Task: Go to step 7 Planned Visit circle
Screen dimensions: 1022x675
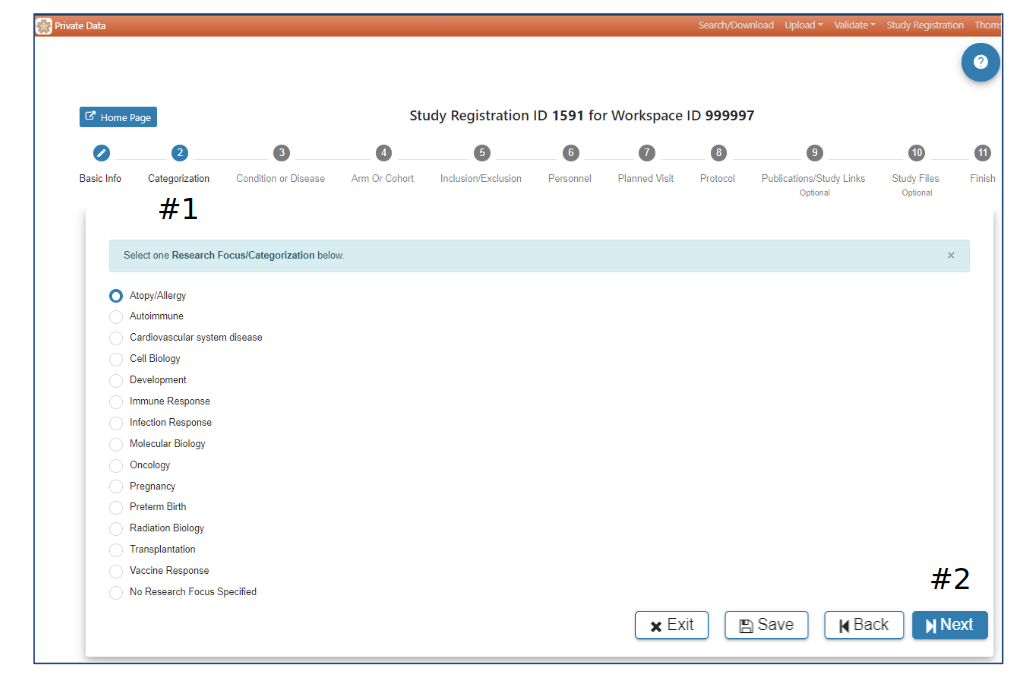Action: pyautogui.click(x=647, y=153)
